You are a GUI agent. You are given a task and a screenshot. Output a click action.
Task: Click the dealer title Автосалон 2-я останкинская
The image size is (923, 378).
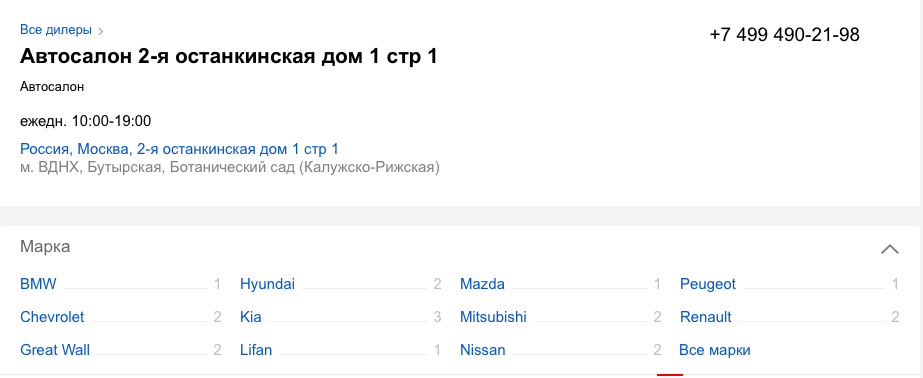pos(228,57)
